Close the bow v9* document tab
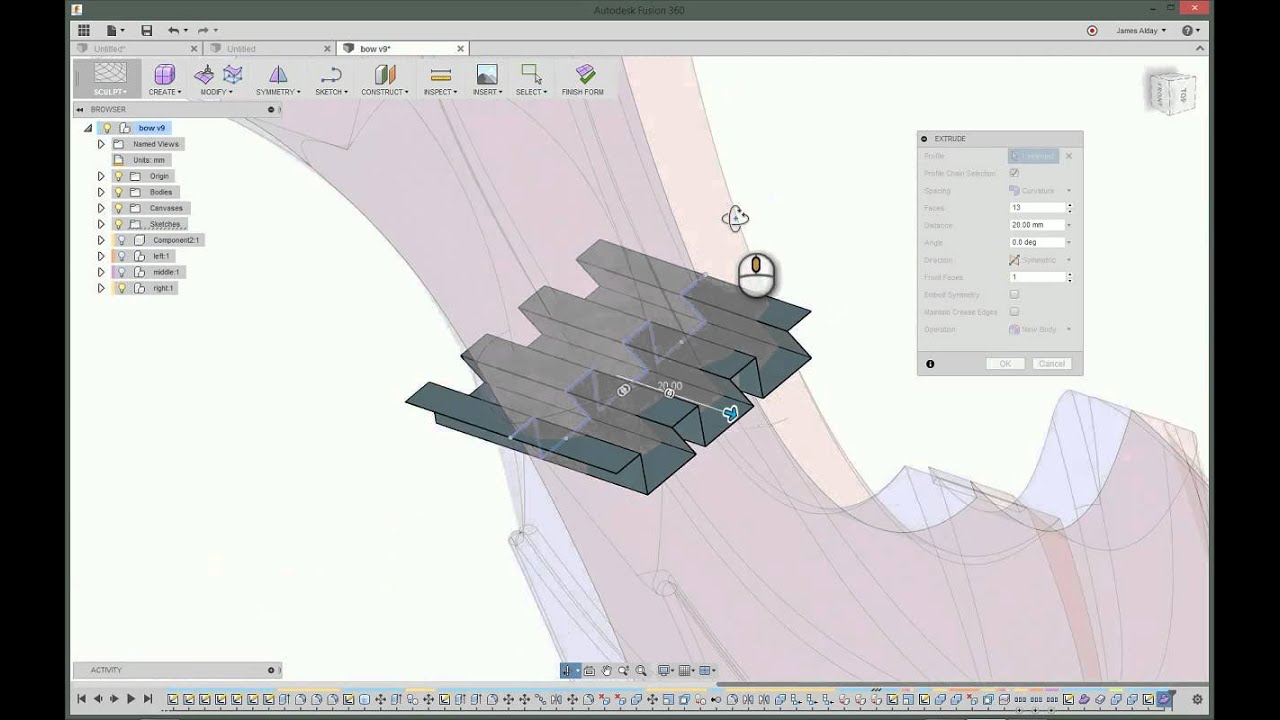This screenshot has width=1280, height=720. [x=461, y=48]
